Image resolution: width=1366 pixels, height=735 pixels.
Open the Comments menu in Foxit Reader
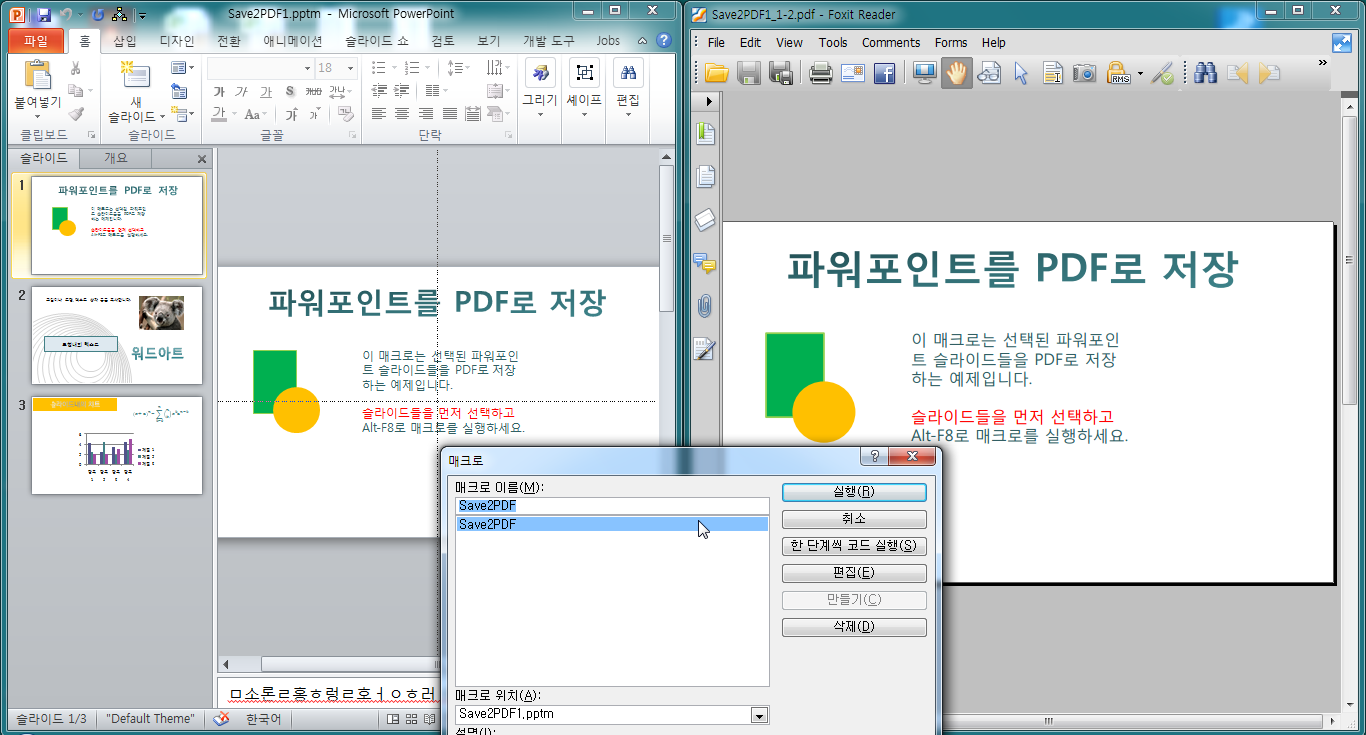pyautogui.click(x=891, y=43)
